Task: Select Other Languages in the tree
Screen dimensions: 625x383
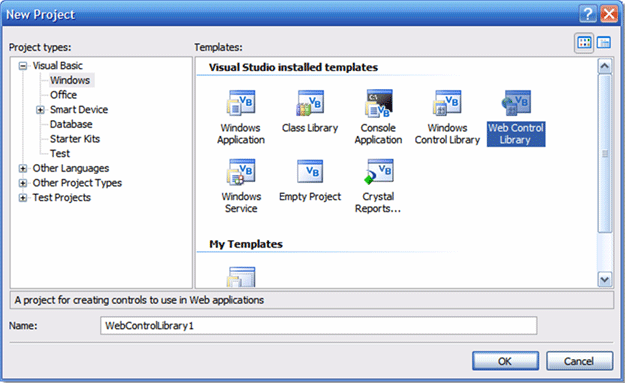Action: (71, 168)
